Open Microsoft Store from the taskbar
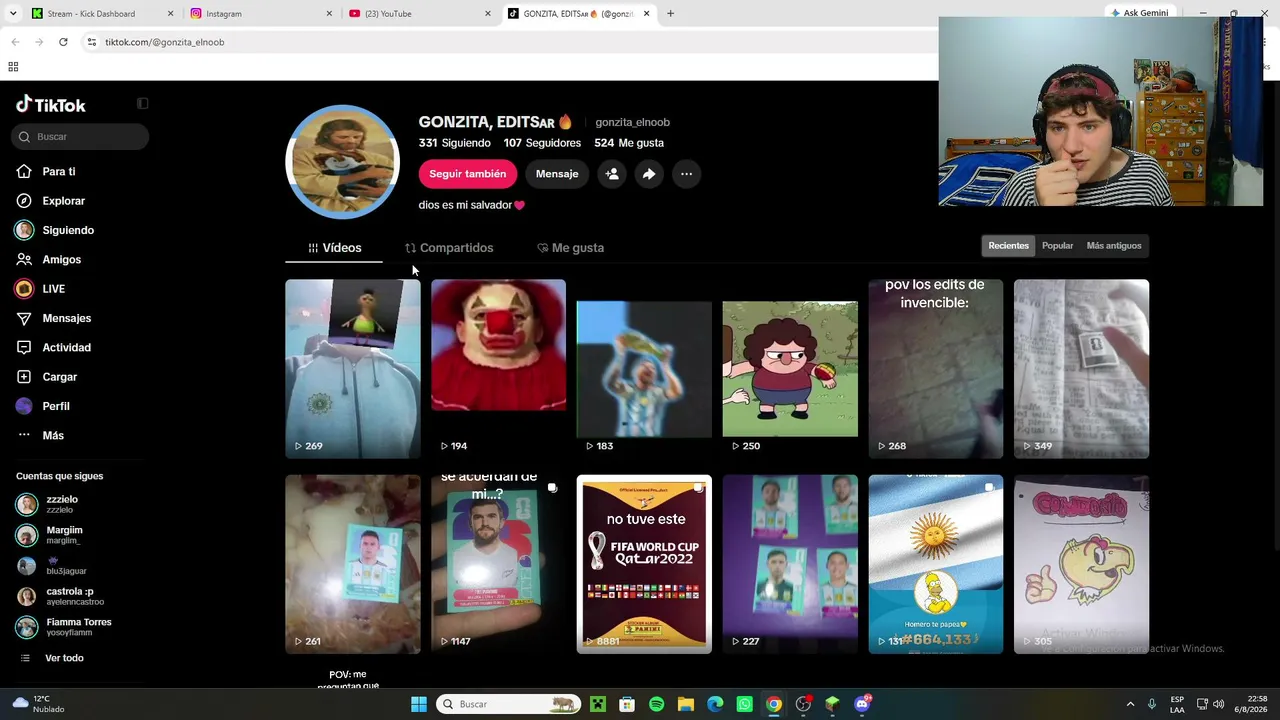The width and height of the screenshot is (1280, 720). pyautogui.click(x=627, y=704)
